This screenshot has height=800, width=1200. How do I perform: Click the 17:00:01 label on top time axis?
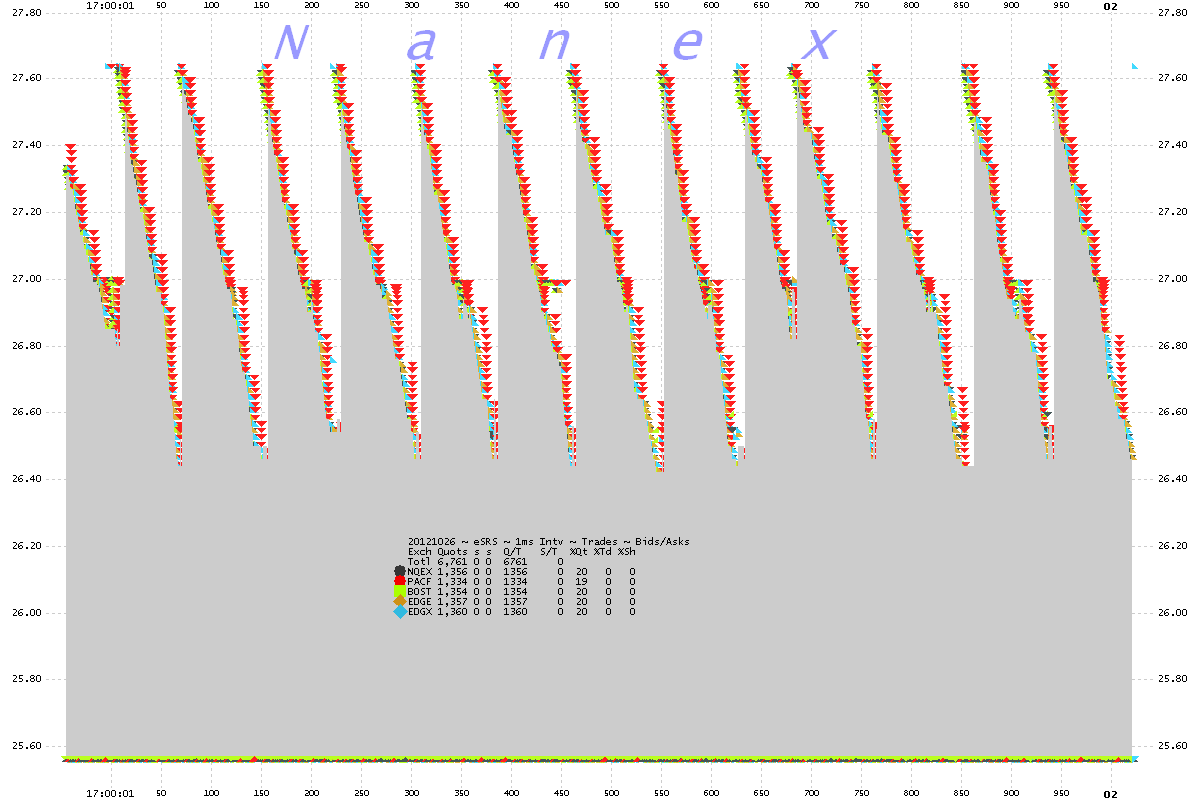111,6
